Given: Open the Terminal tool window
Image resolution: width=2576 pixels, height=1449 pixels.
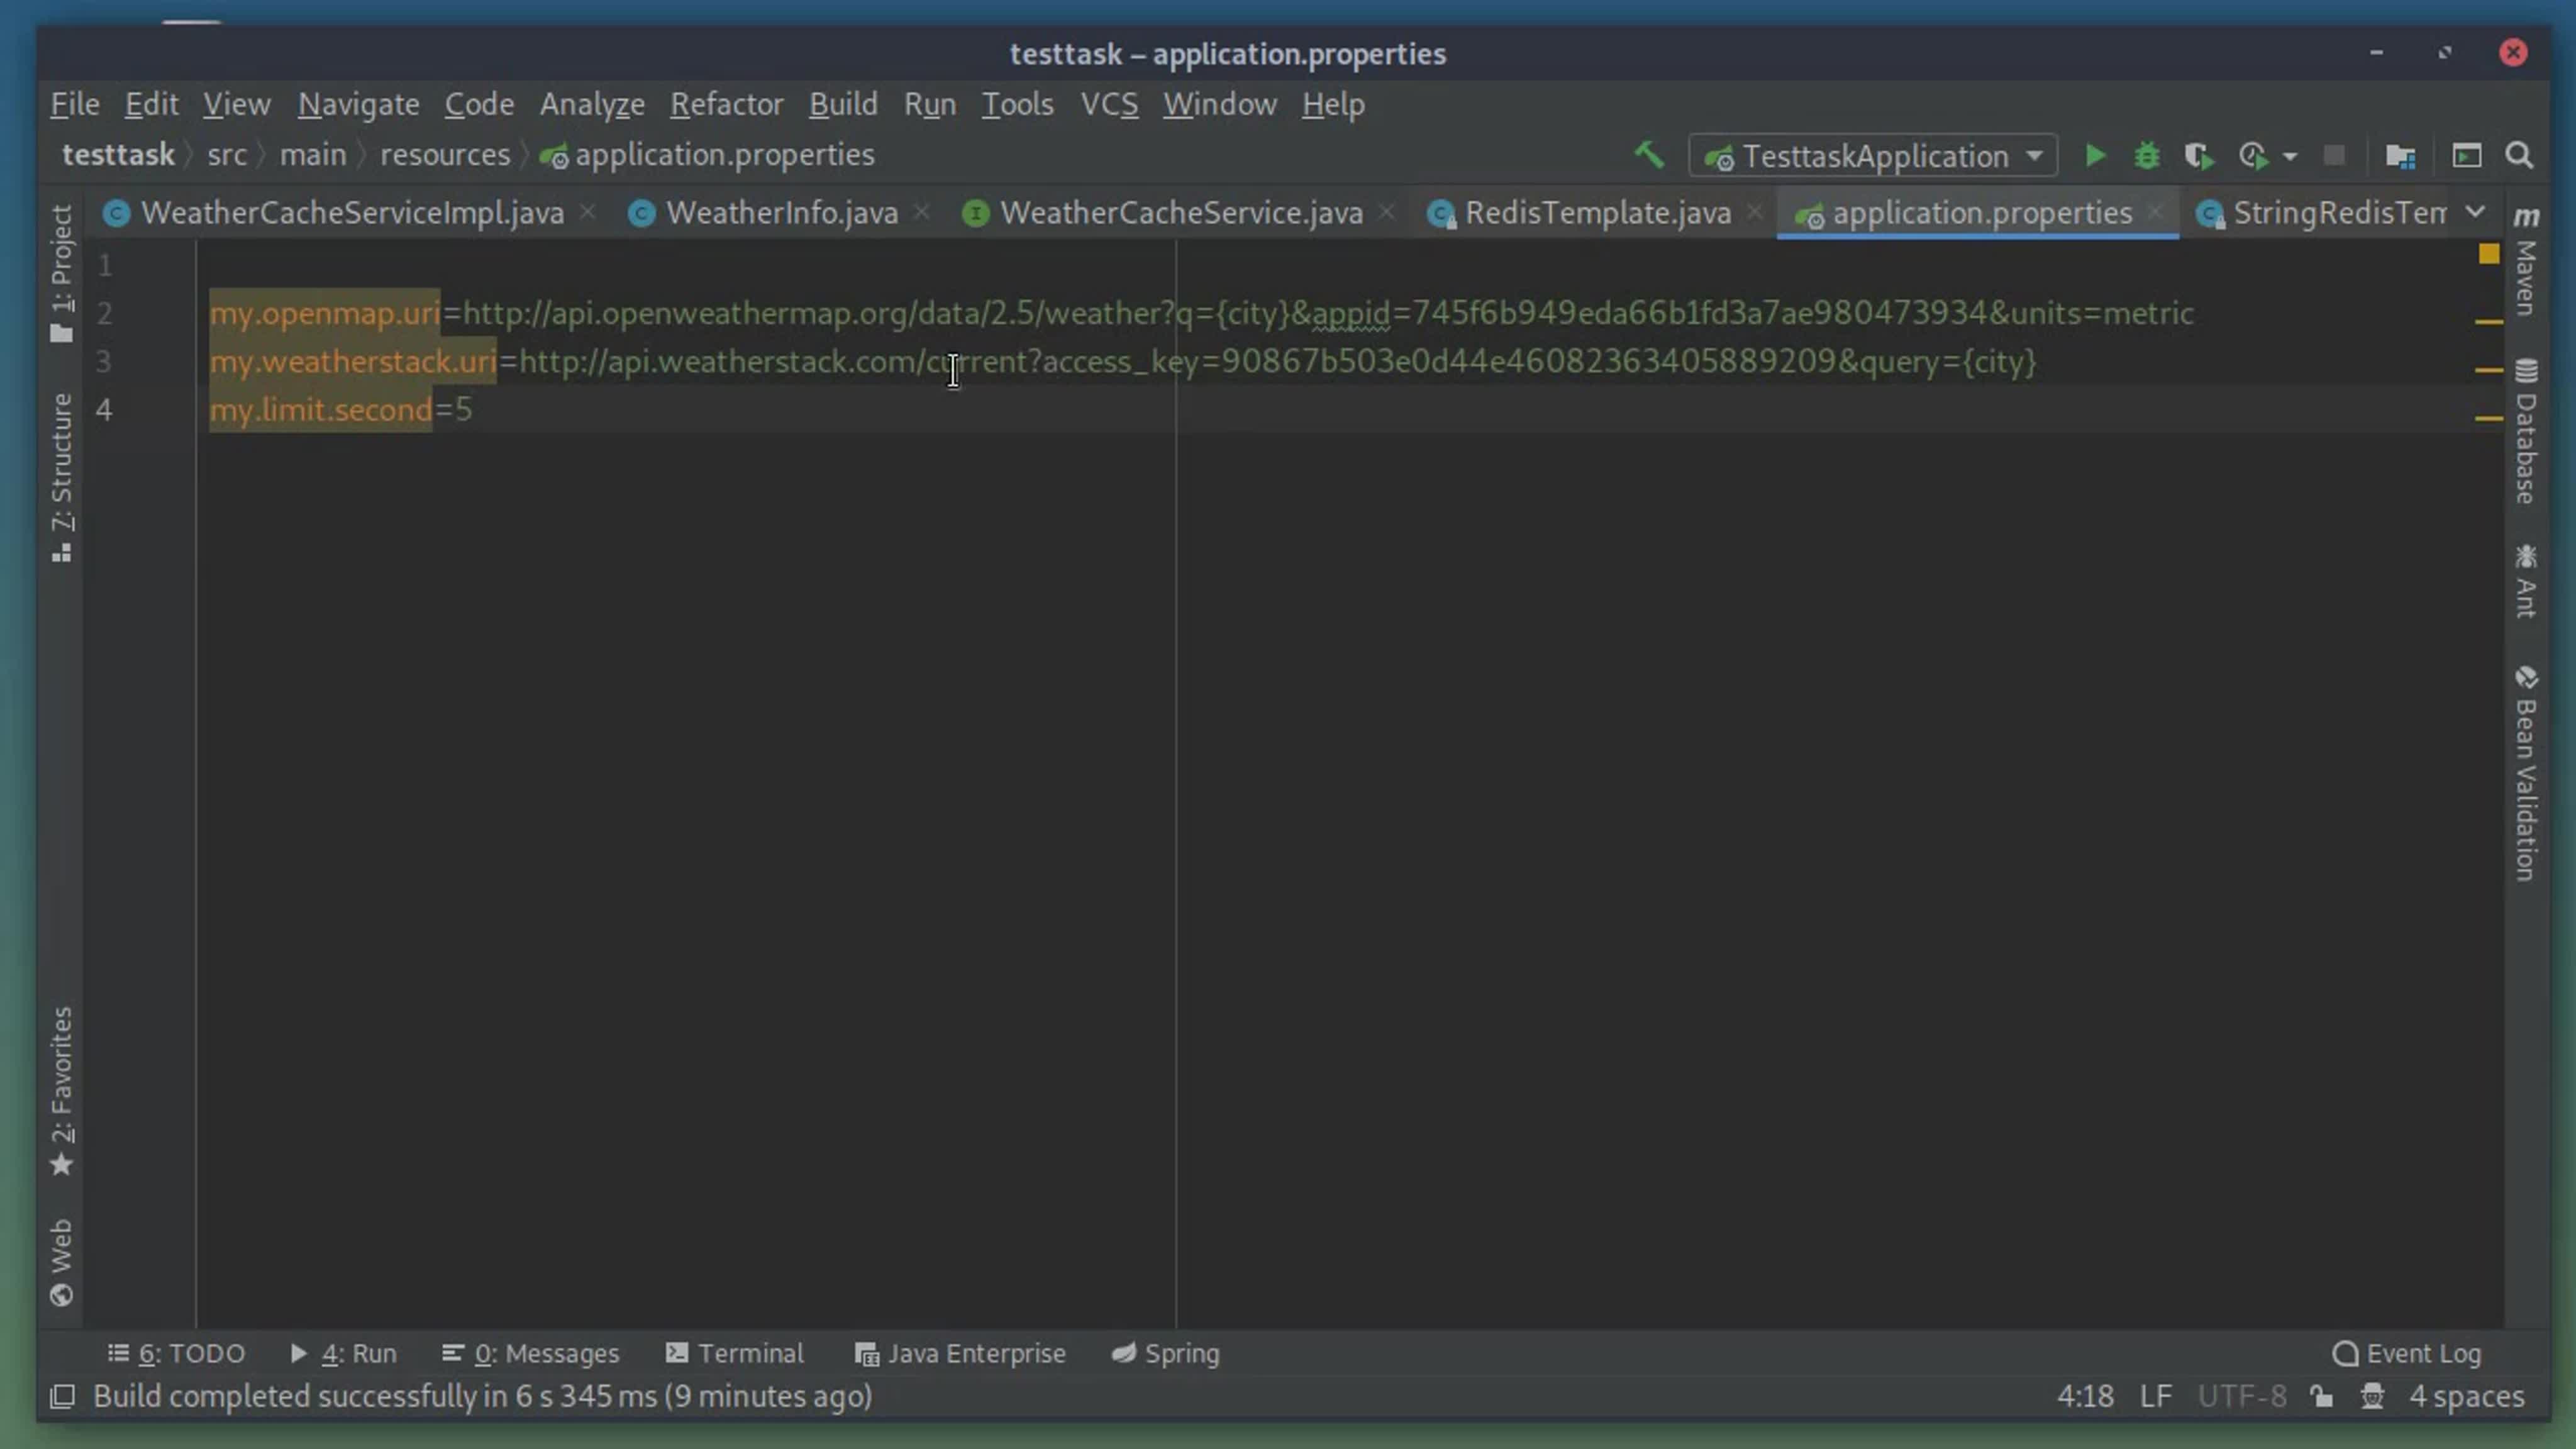Looking at the screenshot, I should coord(735,1354).
